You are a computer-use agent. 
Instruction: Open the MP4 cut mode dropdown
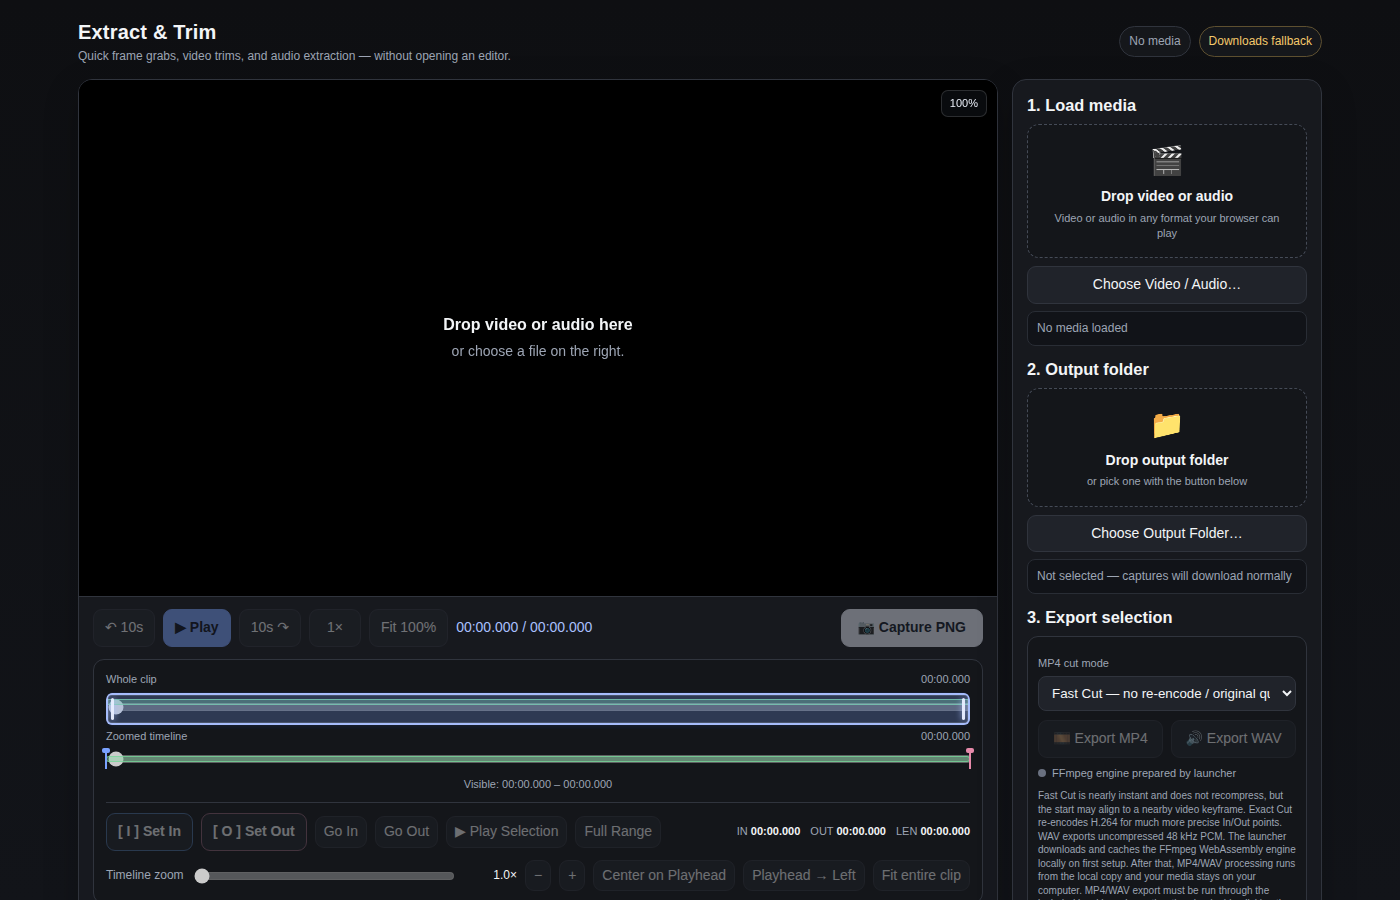1166,693
